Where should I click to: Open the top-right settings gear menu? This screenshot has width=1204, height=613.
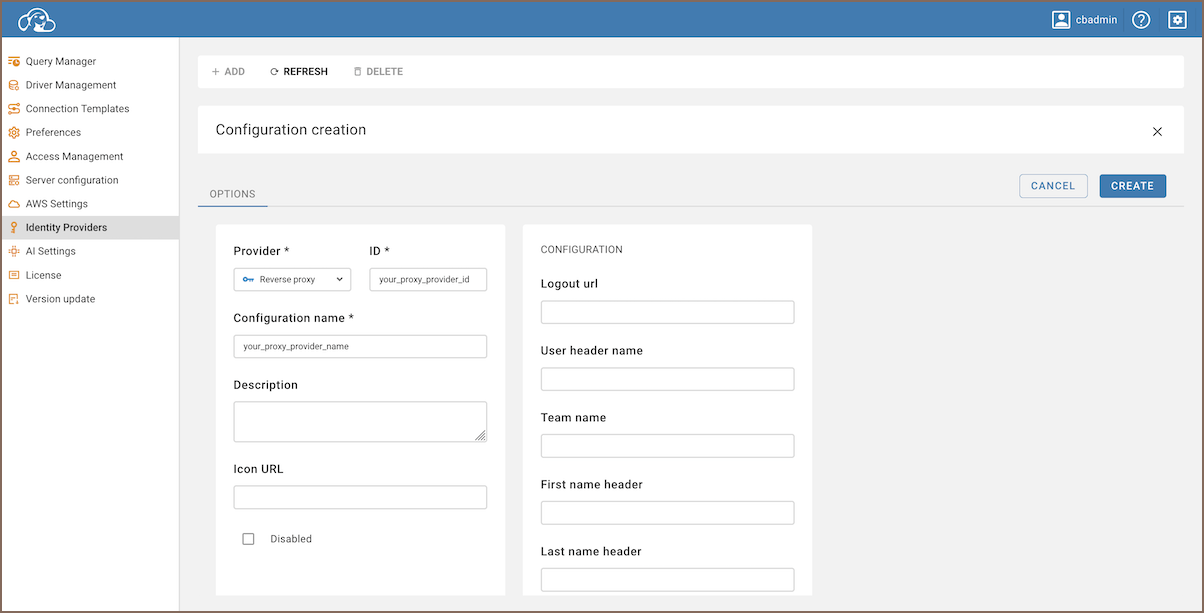(1177, 19)
